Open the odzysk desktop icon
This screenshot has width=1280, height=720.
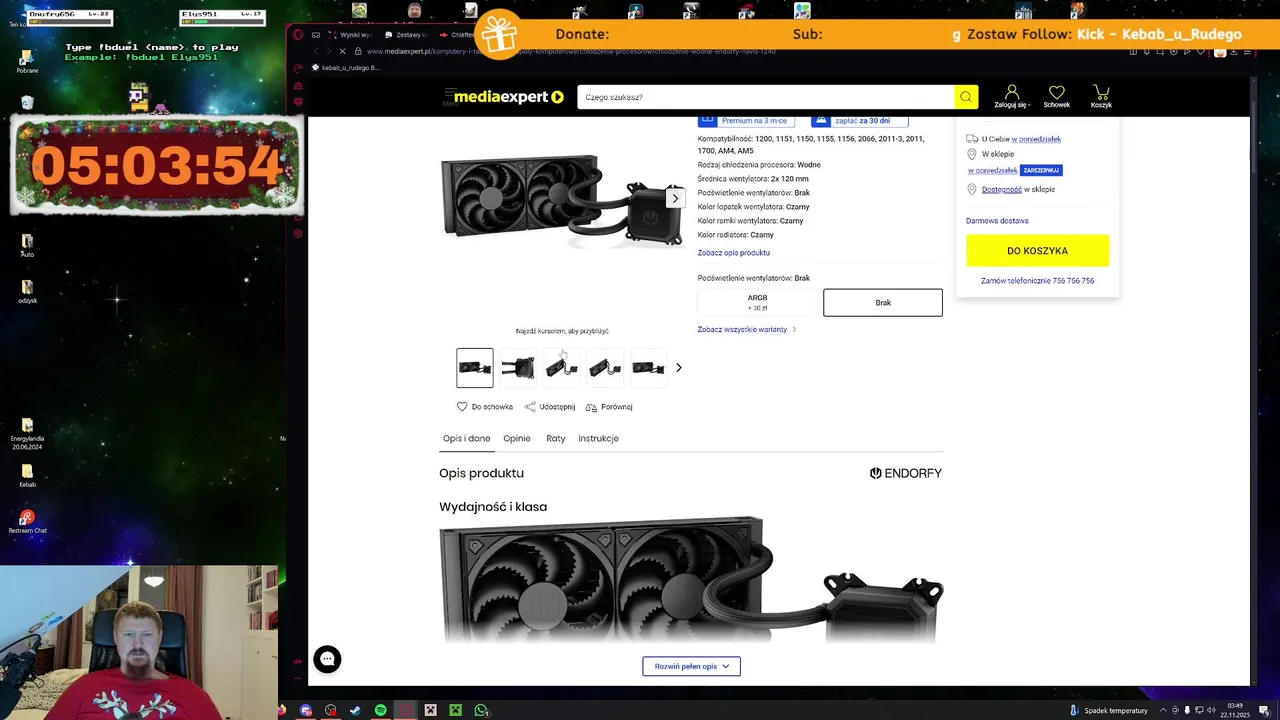(x=27, y=291)
